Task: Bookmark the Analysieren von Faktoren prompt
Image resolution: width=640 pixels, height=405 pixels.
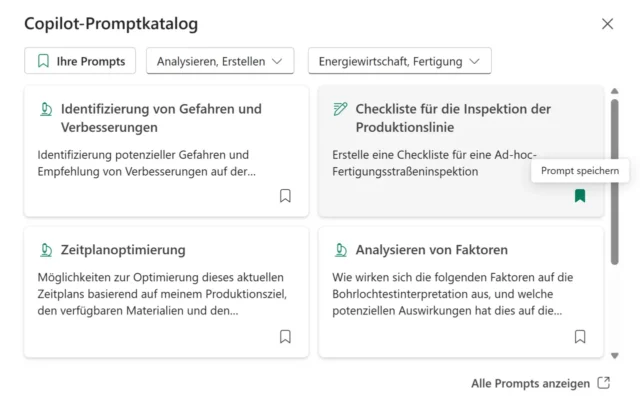Action: coord(580,337)
